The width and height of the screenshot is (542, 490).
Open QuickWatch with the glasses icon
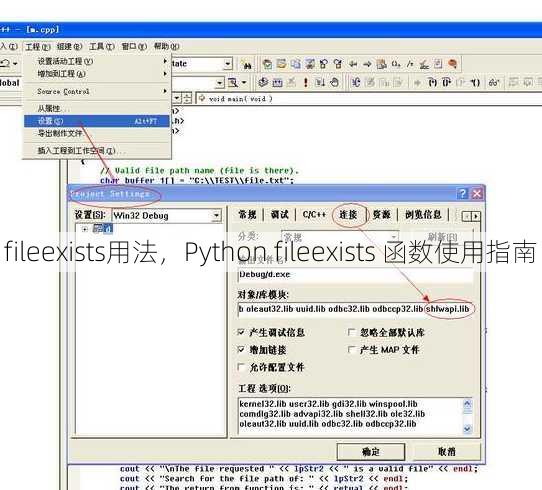point(494,82)
